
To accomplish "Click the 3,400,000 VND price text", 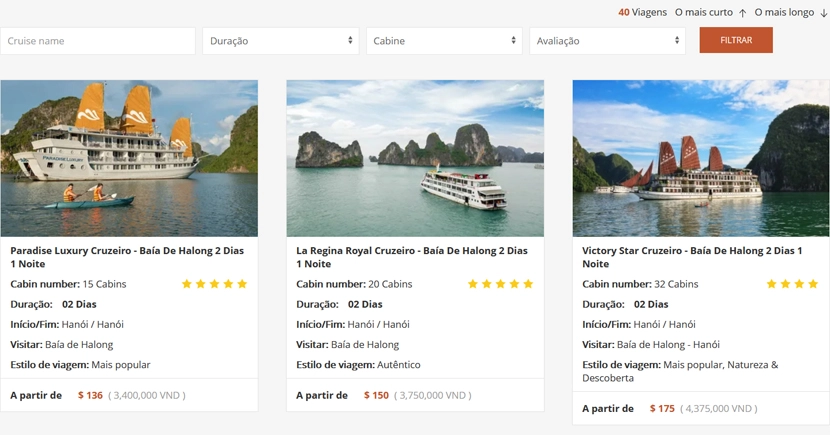I will [147, 395].
